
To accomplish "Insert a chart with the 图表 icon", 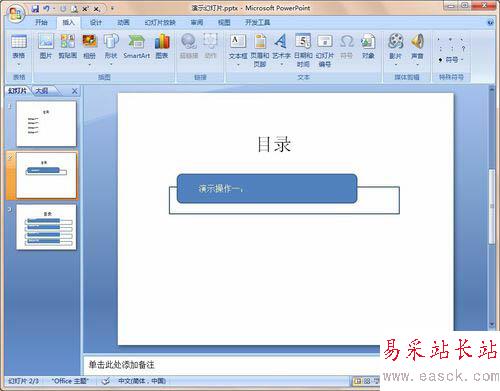I will [x=162, y=46].
